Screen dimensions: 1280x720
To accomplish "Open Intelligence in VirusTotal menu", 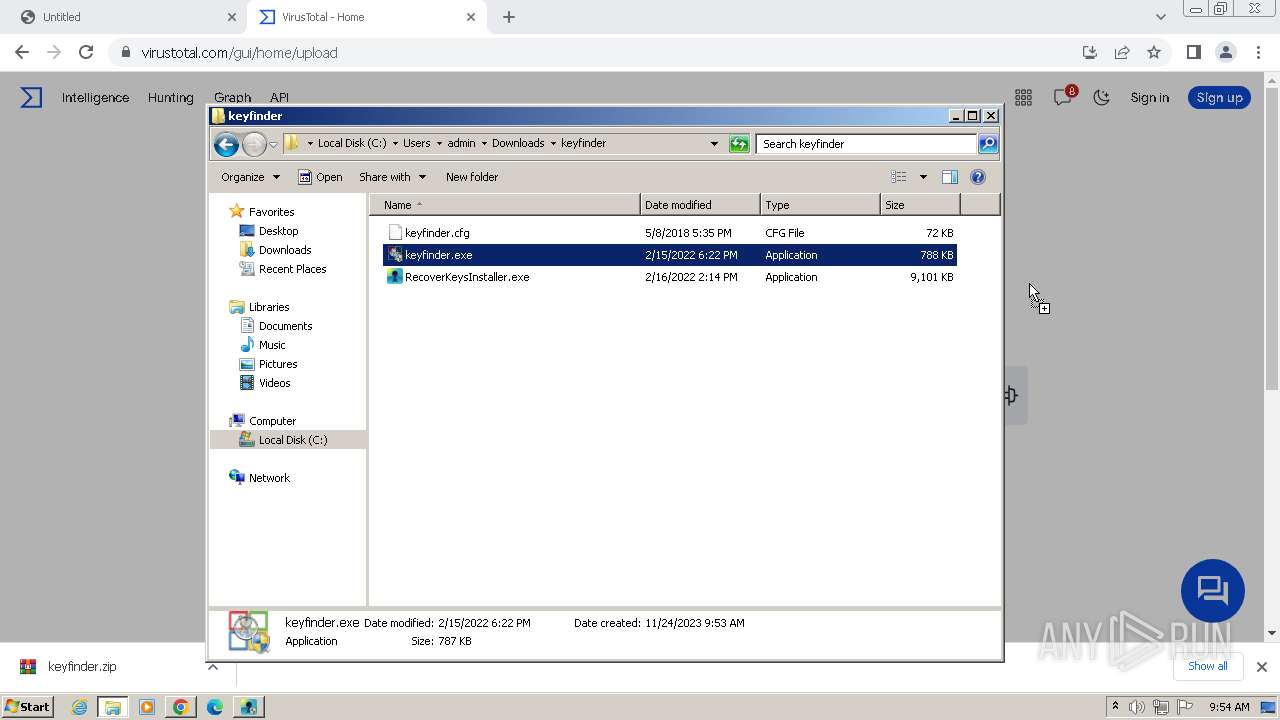I will pyautogui.click(x=95, y=98).
